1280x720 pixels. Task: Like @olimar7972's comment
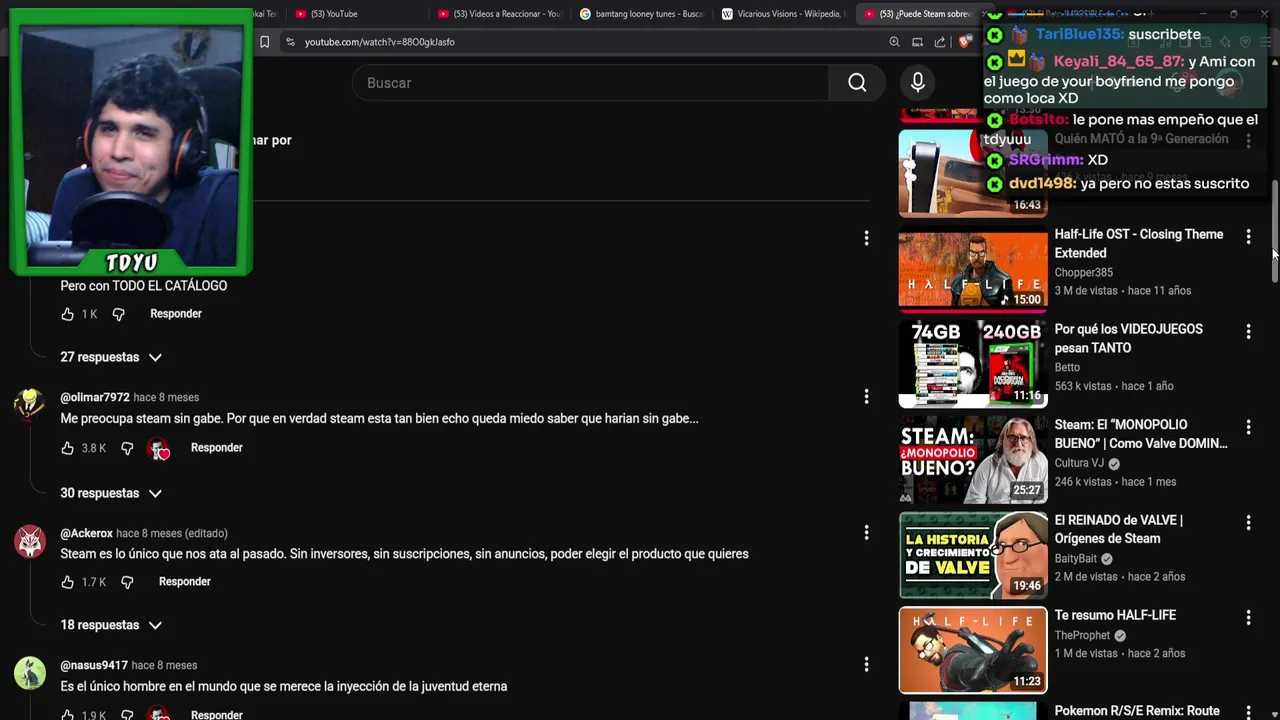coord(67,448)
